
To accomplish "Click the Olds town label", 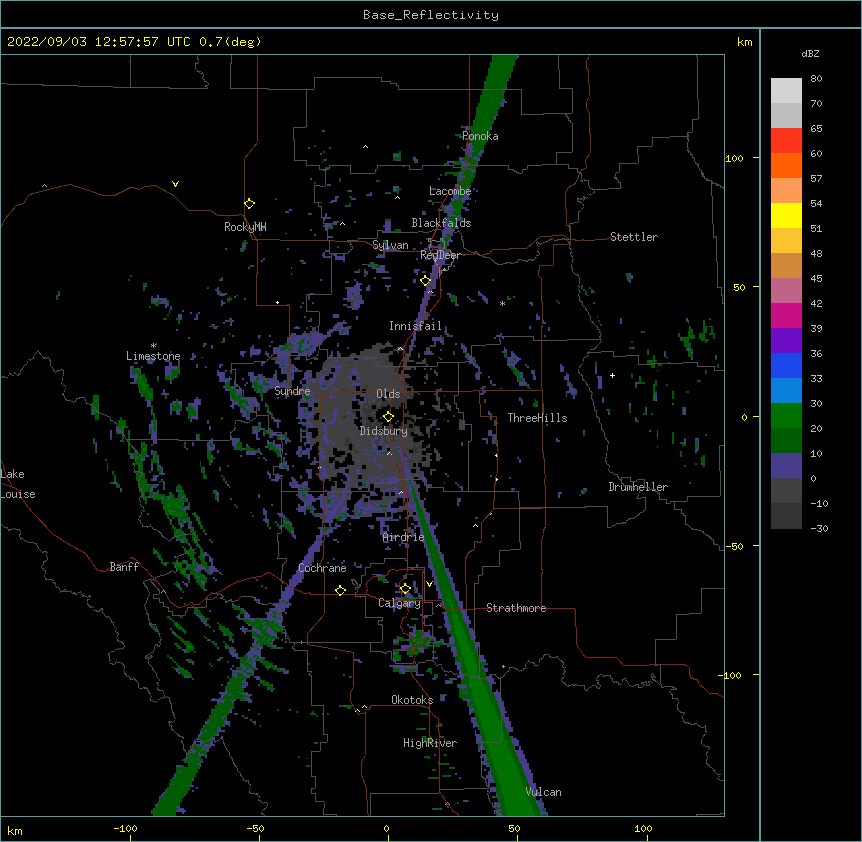I will [x=388, y=394].
